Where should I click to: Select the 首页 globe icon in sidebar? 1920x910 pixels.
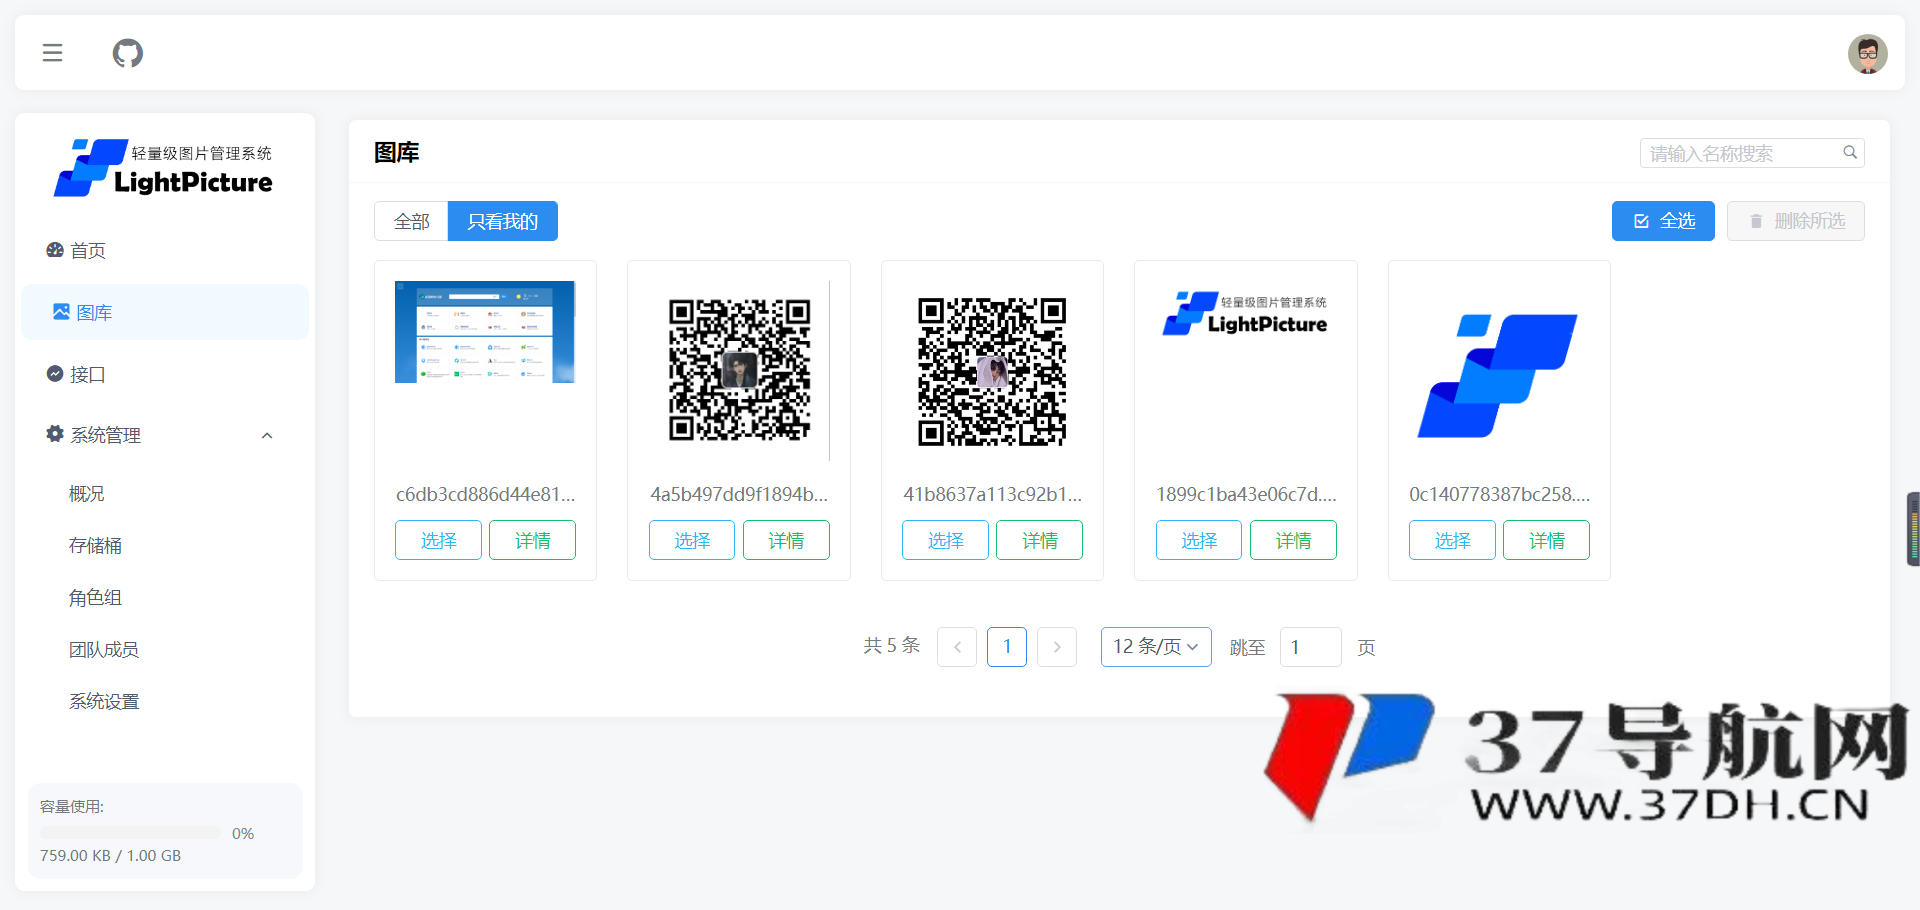(x=54, y=250)
